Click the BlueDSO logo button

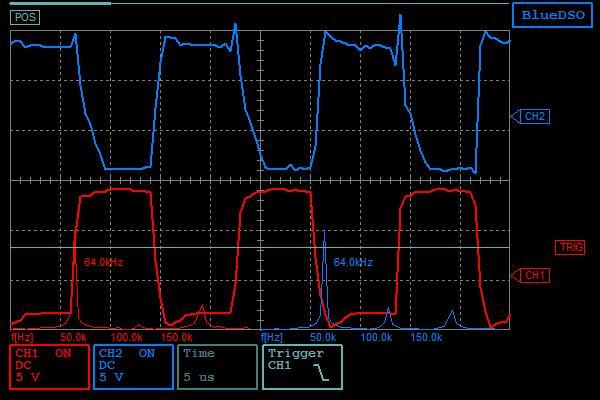coord(552,15)
